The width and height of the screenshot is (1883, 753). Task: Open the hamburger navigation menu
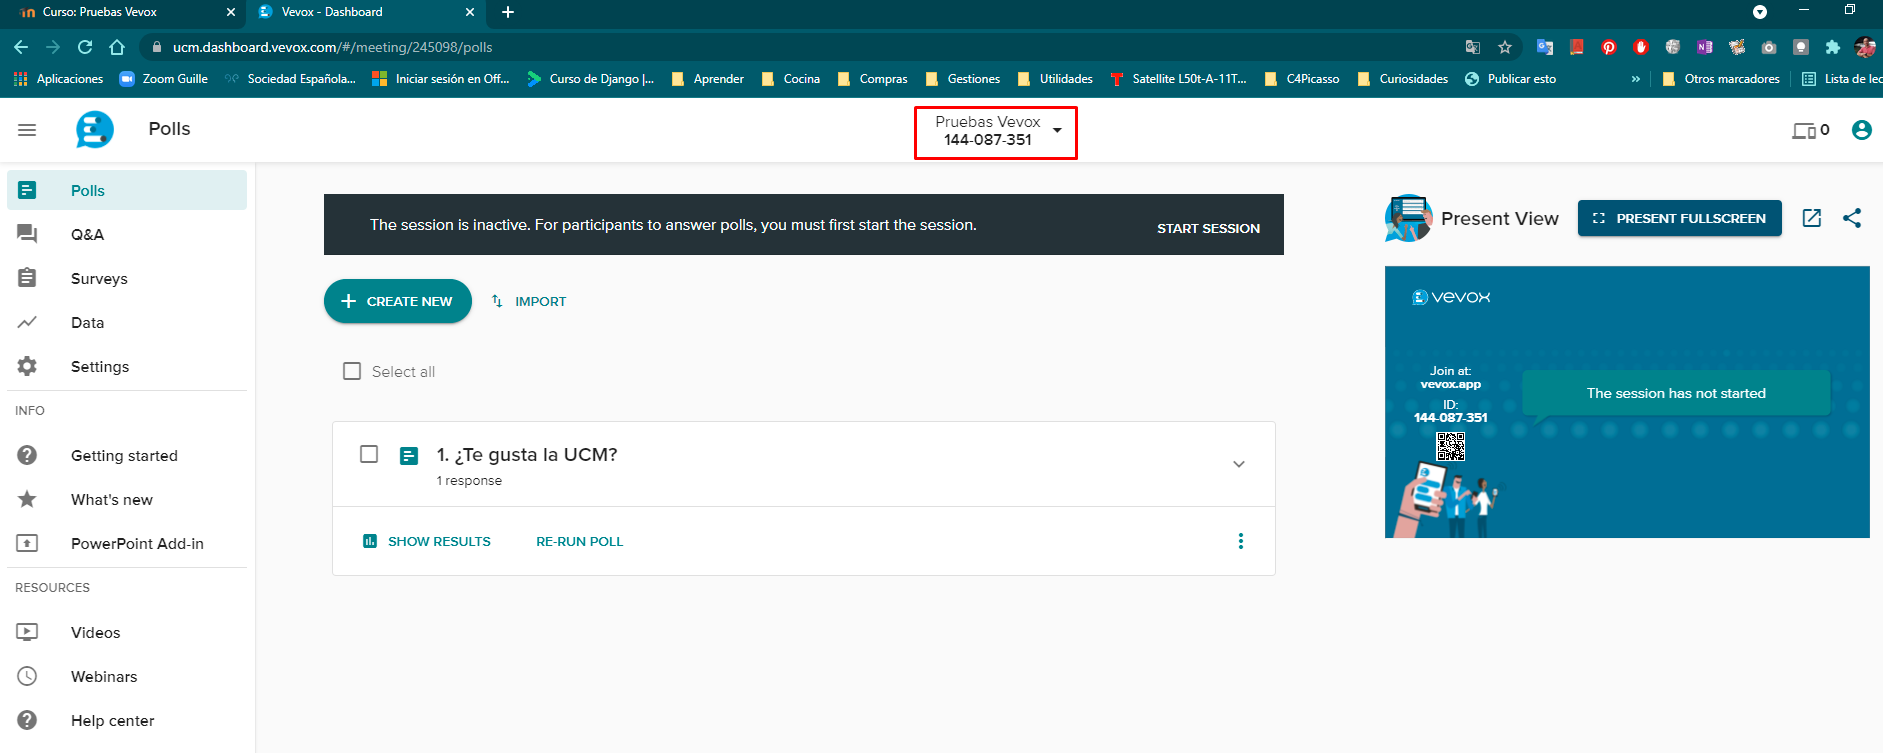point(27,130)
